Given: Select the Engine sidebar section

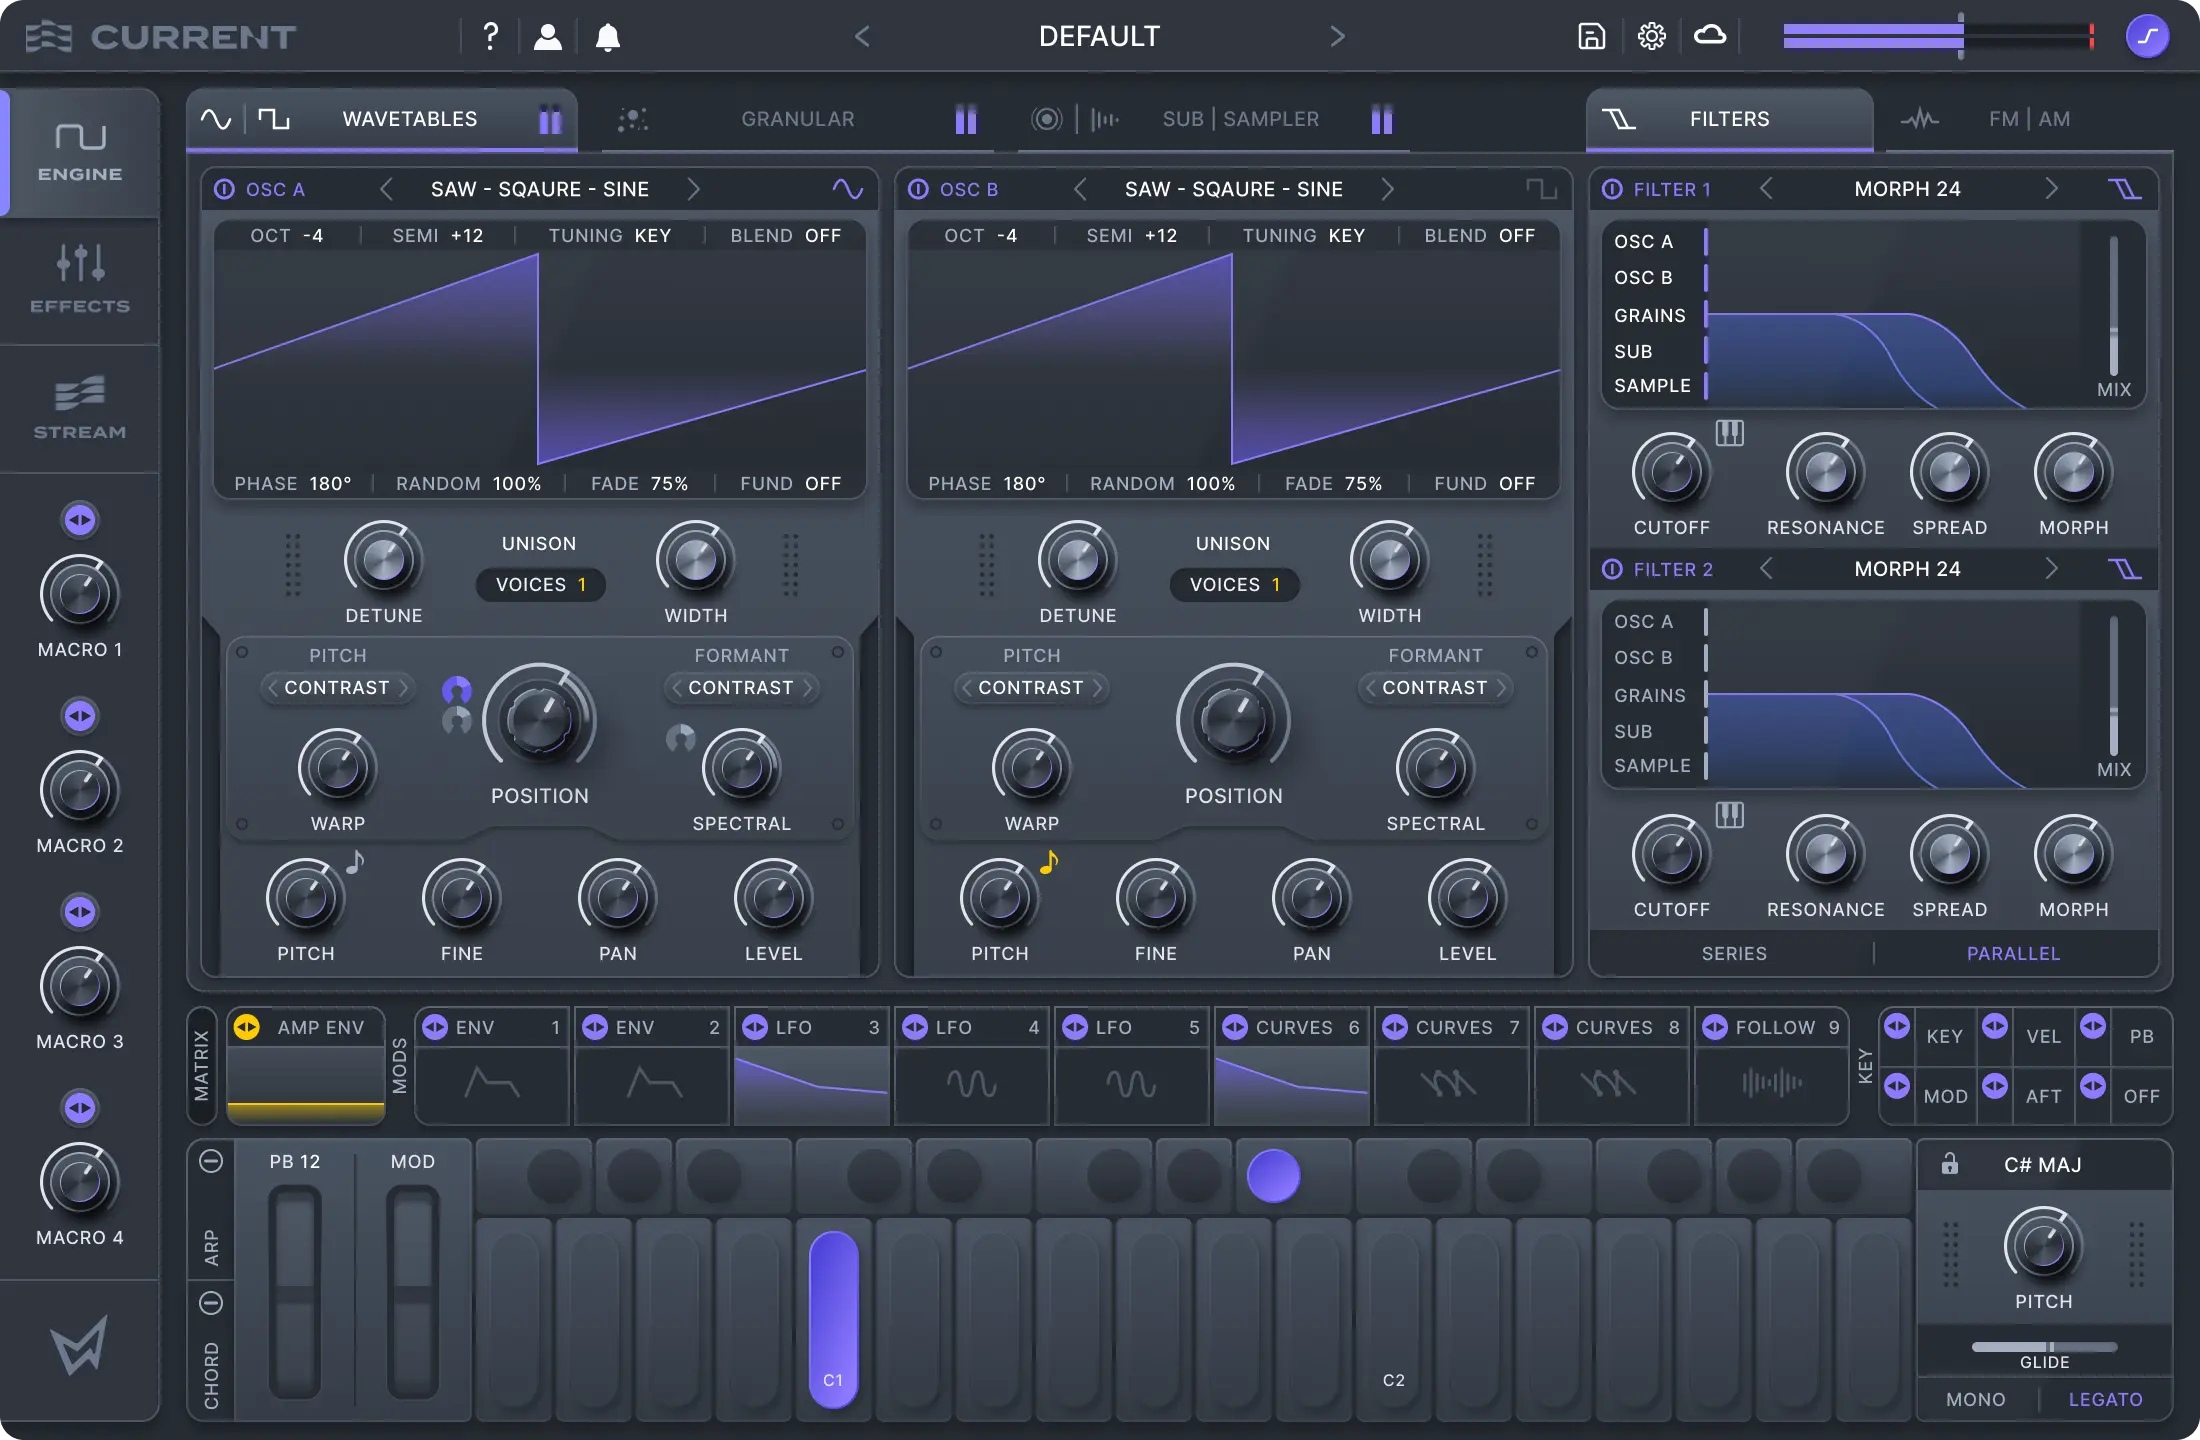Looking at the screenshot, I should pos(80,153).
